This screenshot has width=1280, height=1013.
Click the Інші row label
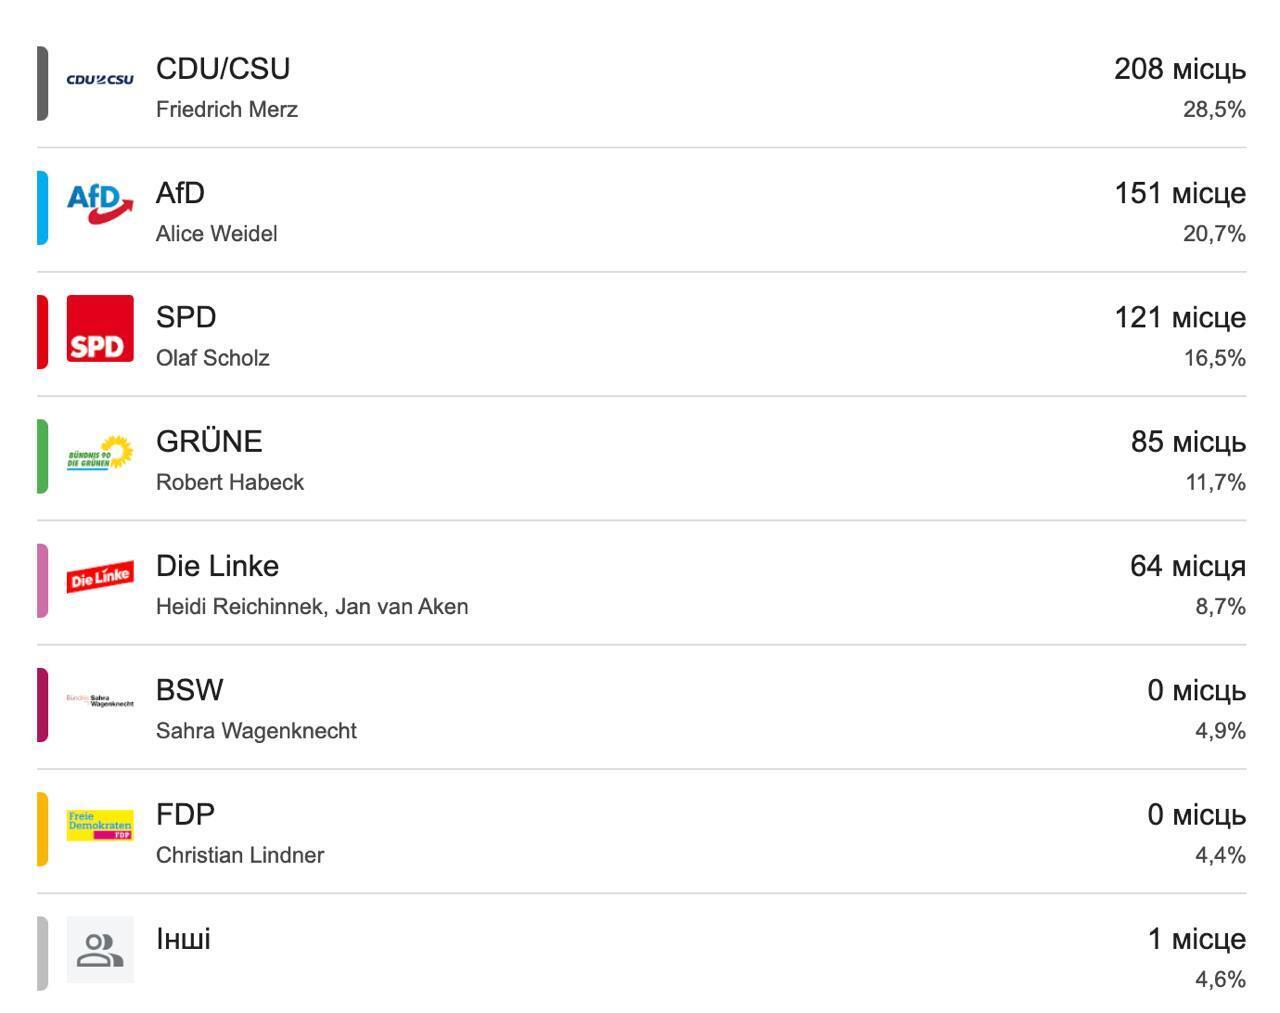click(184, 939)
